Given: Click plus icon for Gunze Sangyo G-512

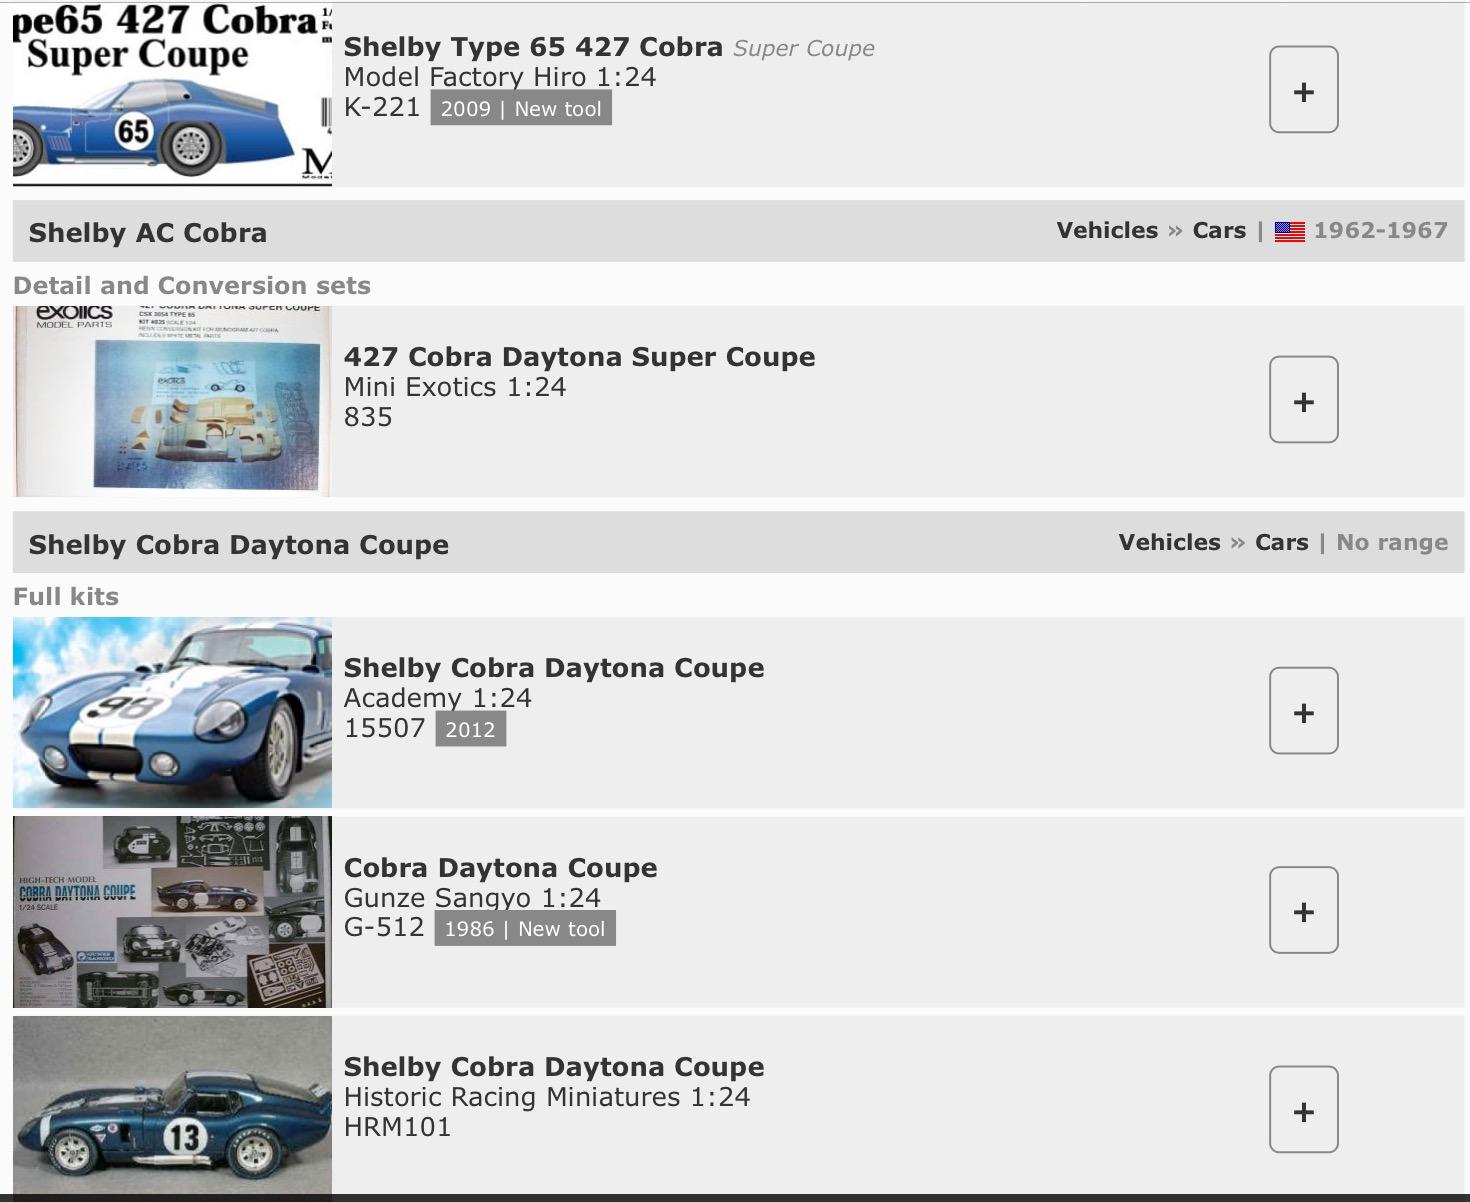Looking at the screenshot, I should point(1303,910).
